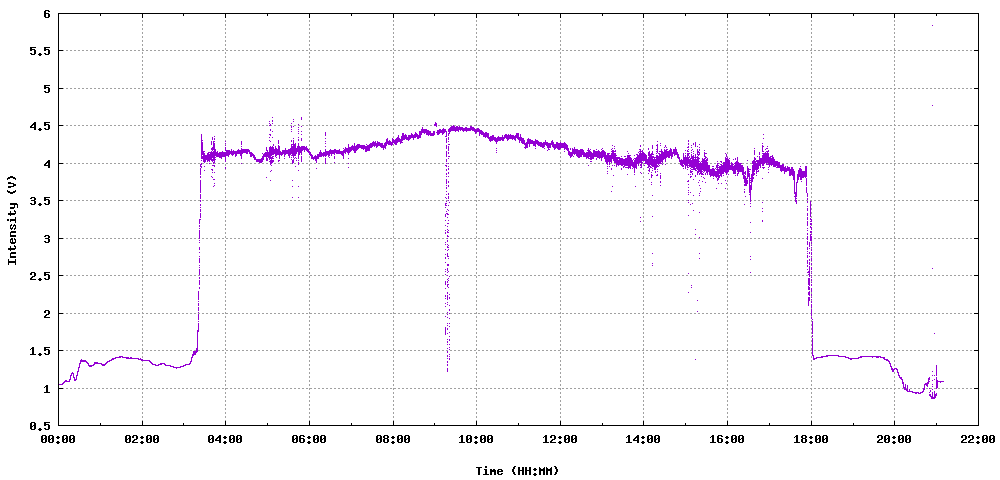This screenshot has width=1000, height=480.
Task: Click the y-axis value 4
Action: point(48,164)
